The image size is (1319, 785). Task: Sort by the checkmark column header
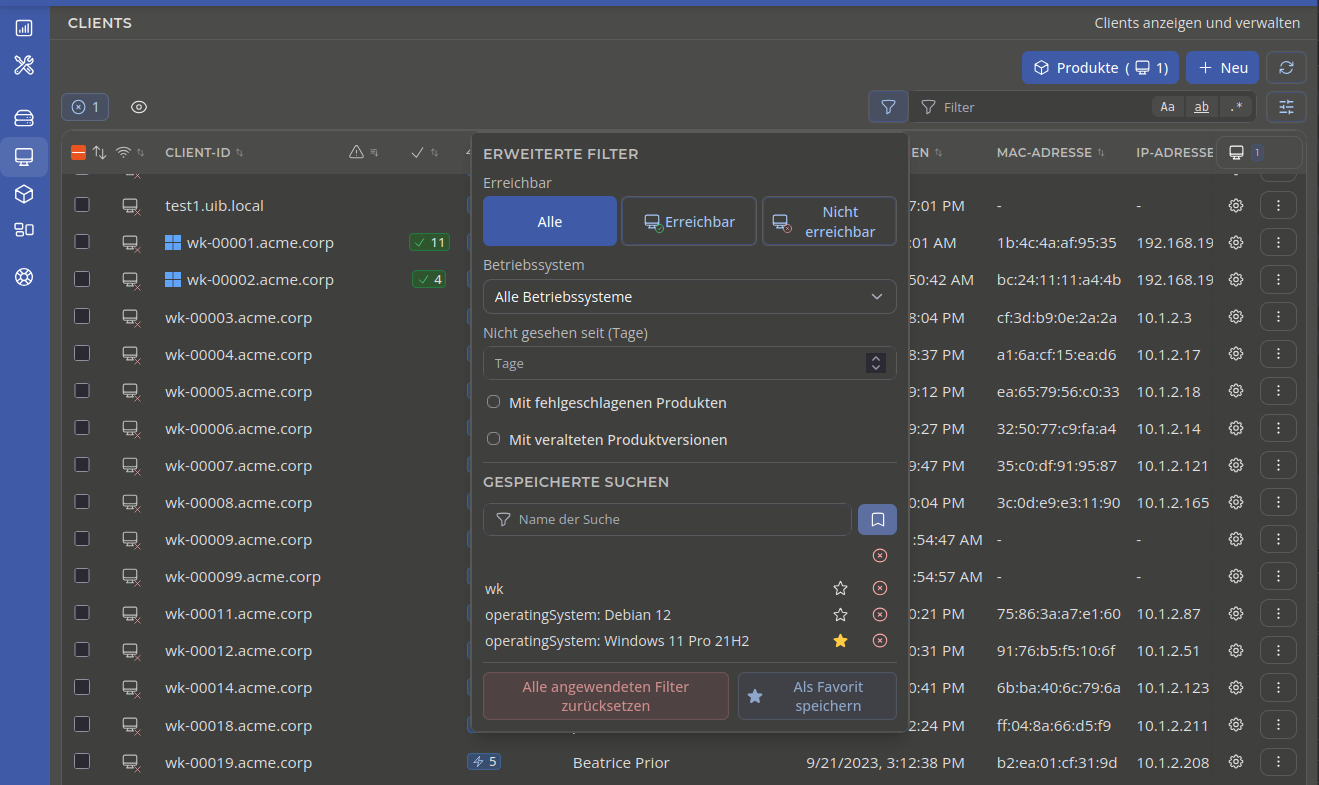(425, 153)
